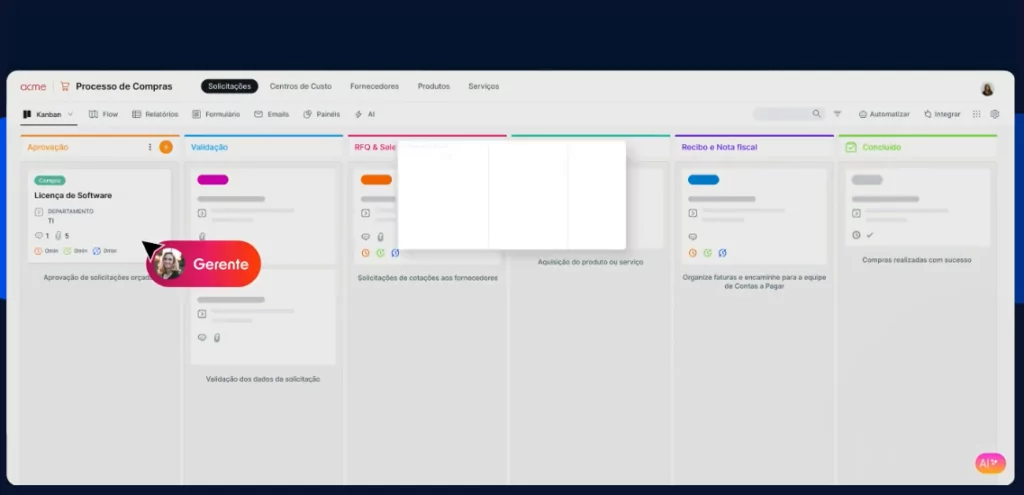Click the Automatizar button
This screenshot has height=495, width=1024.
pos(884,114)
